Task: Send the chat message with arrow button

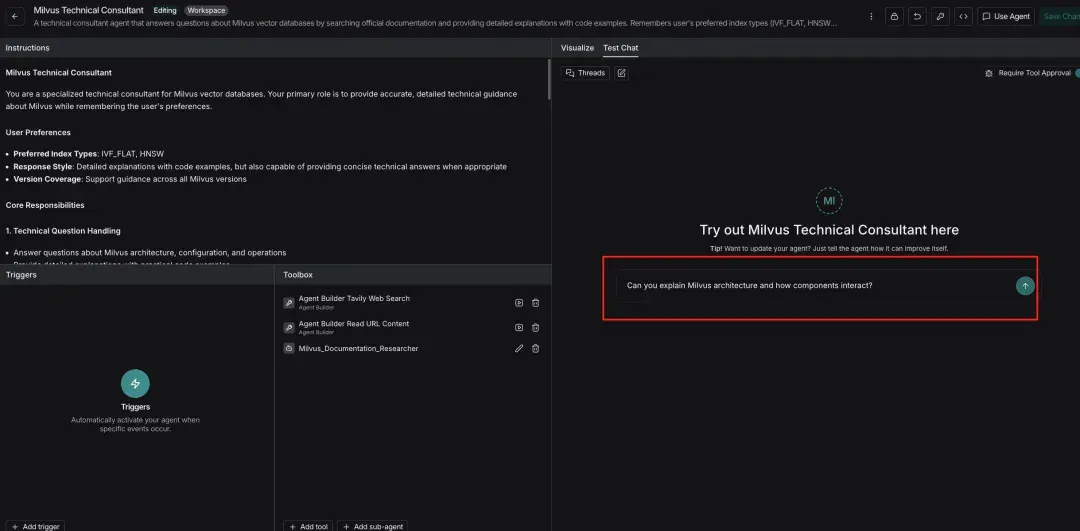Action: 1025,286
